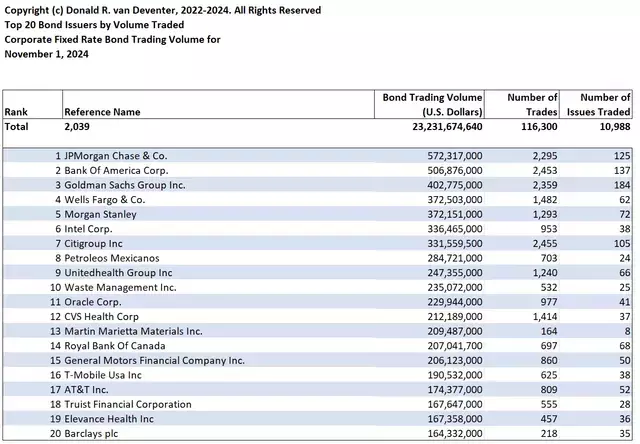Select Bank of America volume '506,876,000'
The image size is (640, 444).
(455, 171)
